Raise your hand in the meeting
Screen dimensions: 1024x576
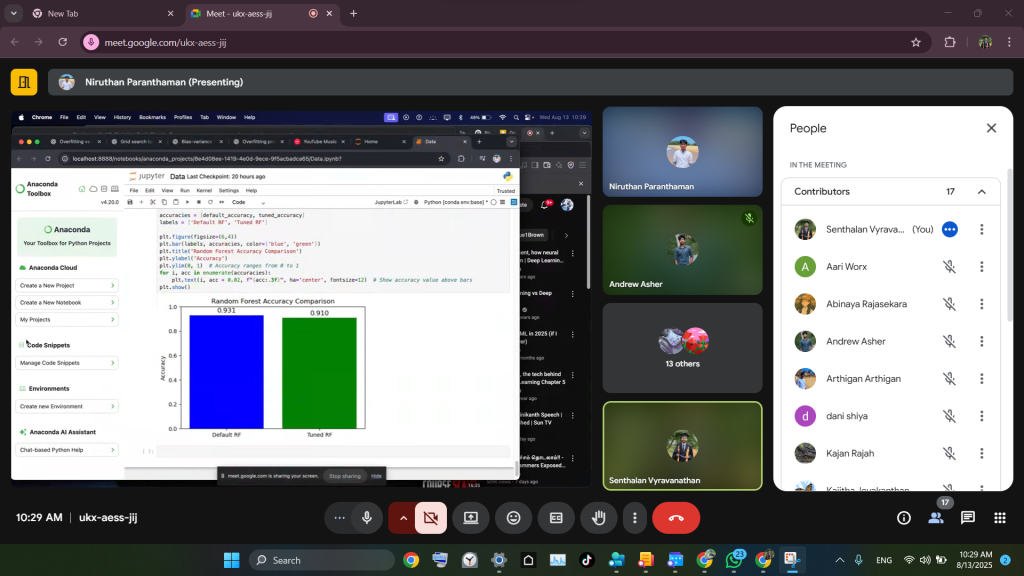click(599, 518)
